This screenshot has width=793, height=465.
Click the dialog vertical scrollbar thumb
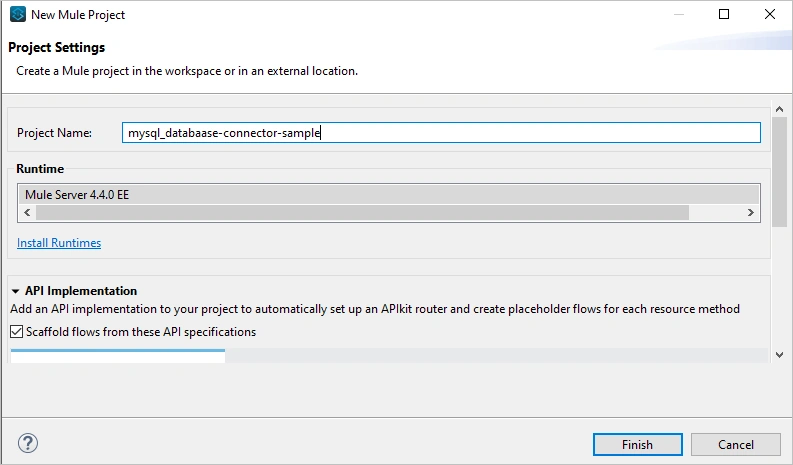[779, 172]
